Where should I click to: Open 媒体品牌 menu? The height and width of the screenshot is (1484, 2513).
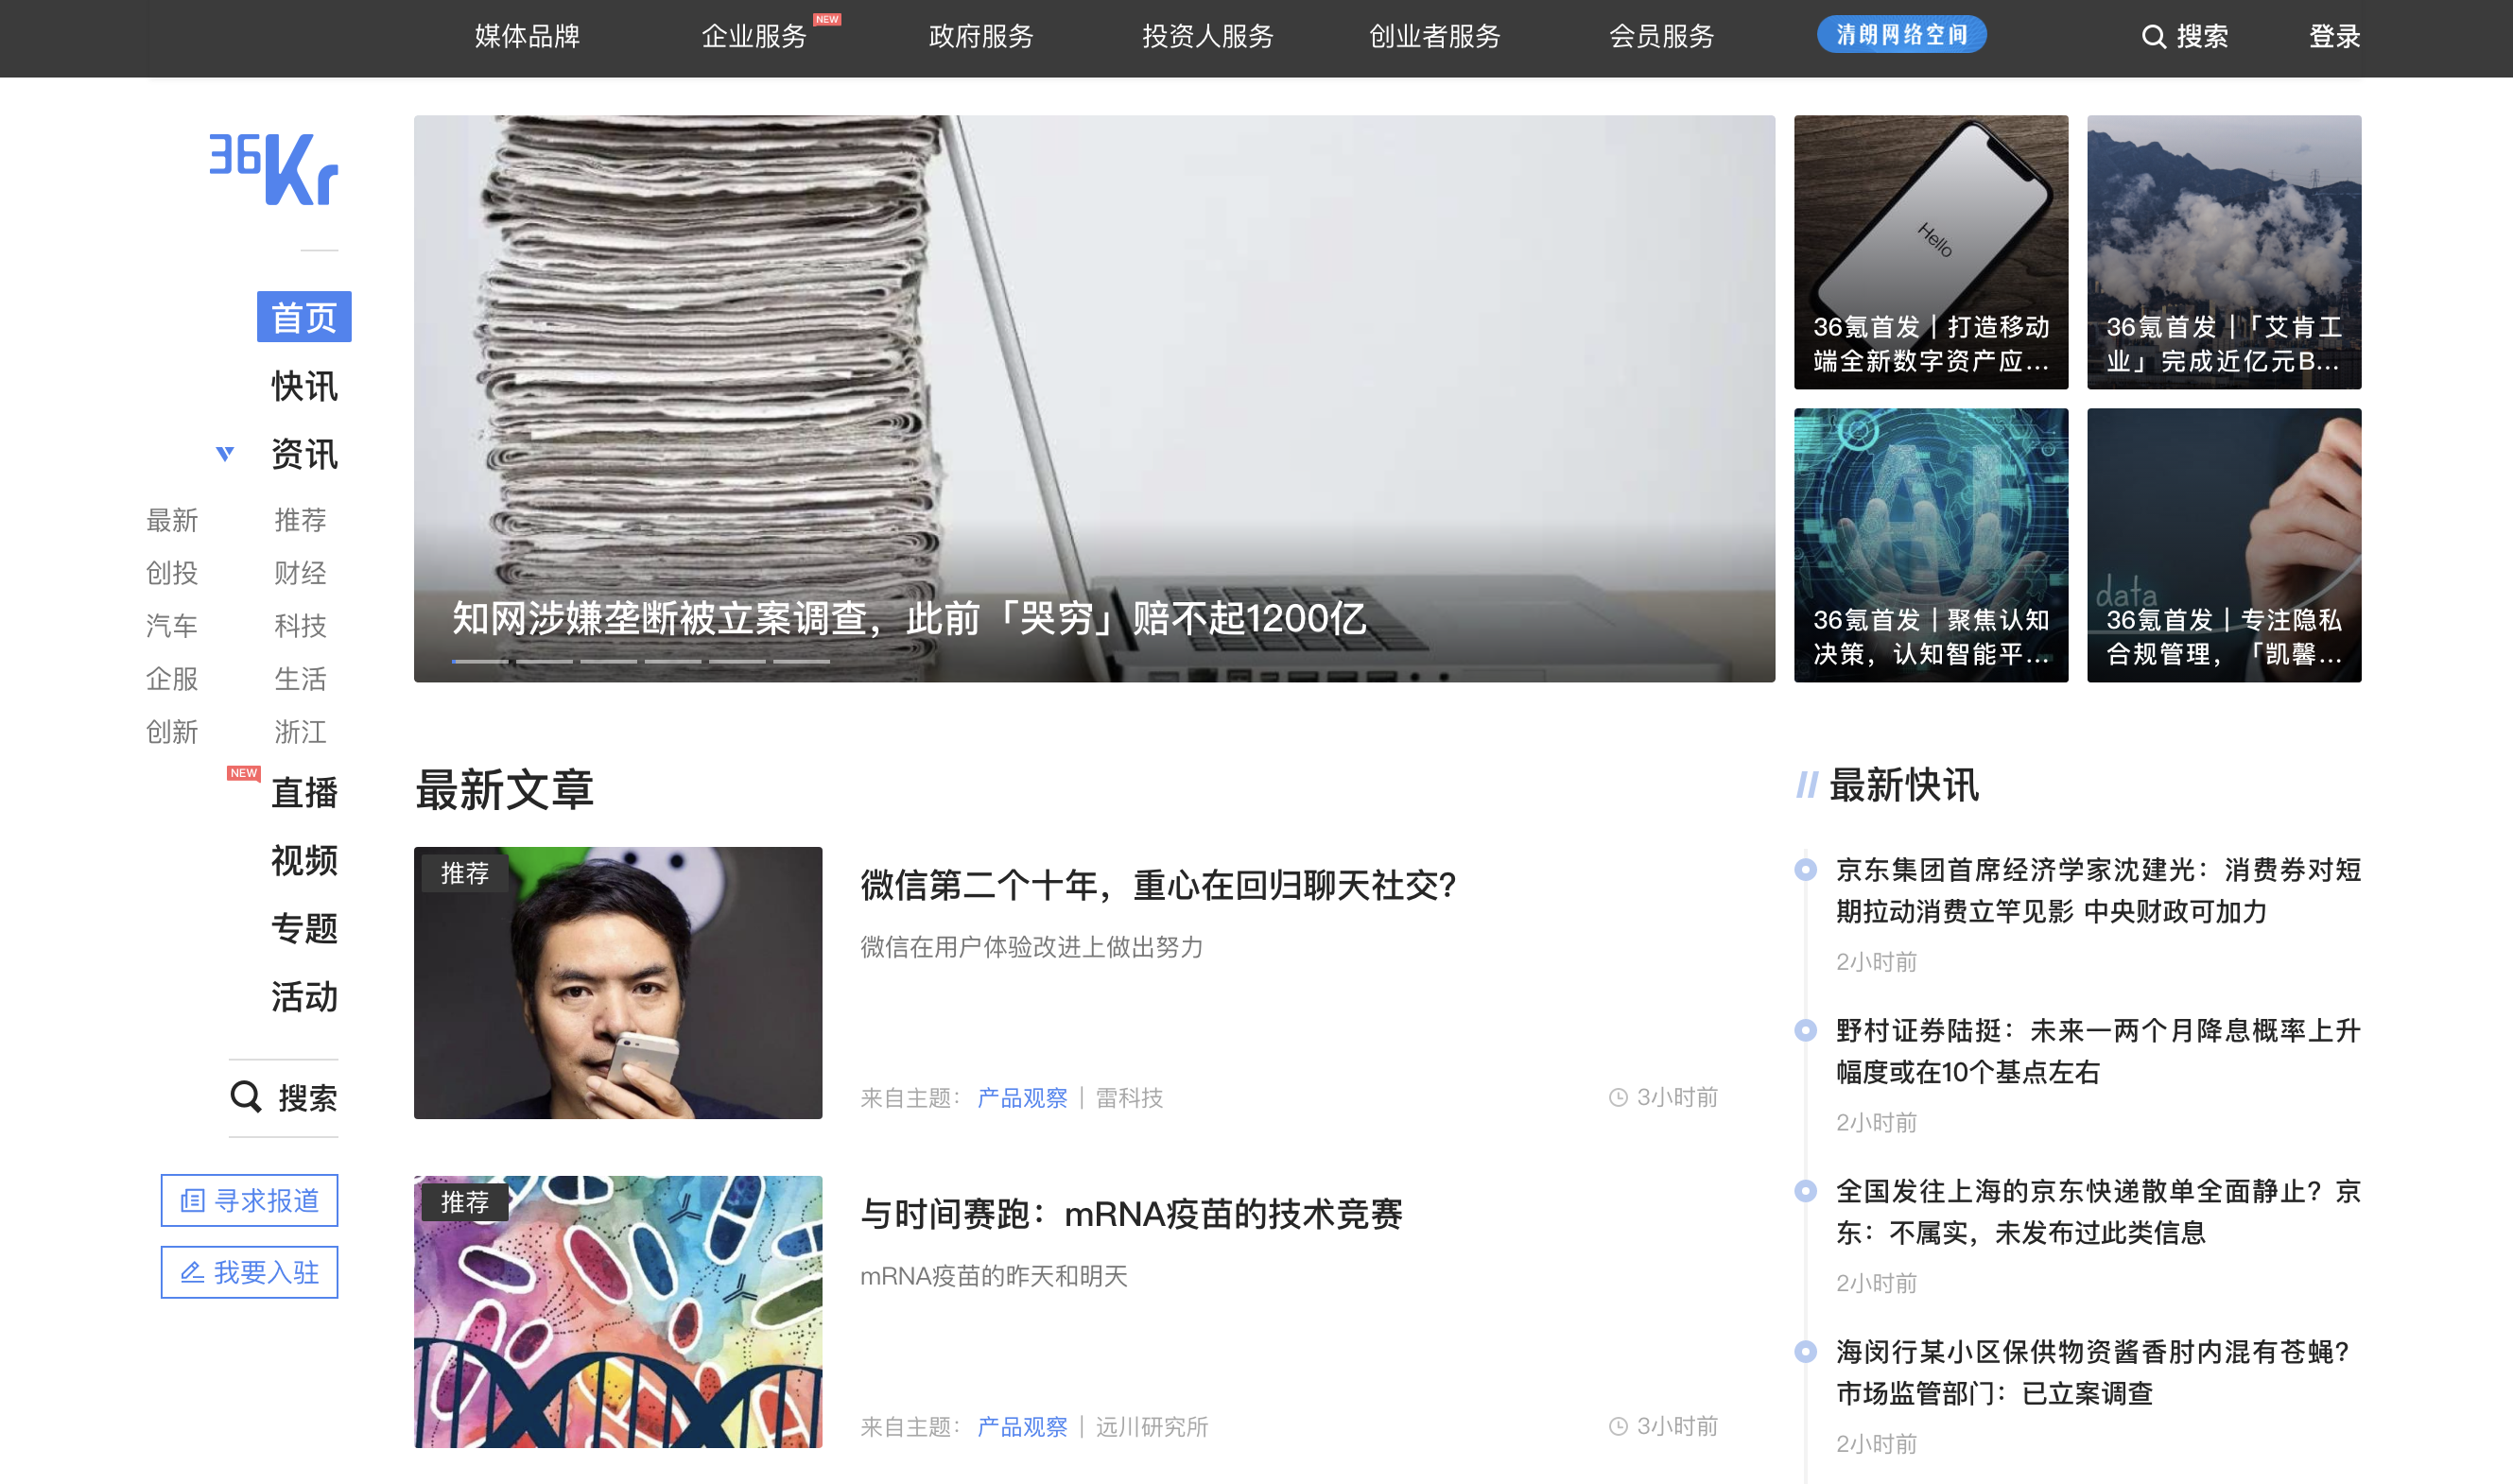527,37
